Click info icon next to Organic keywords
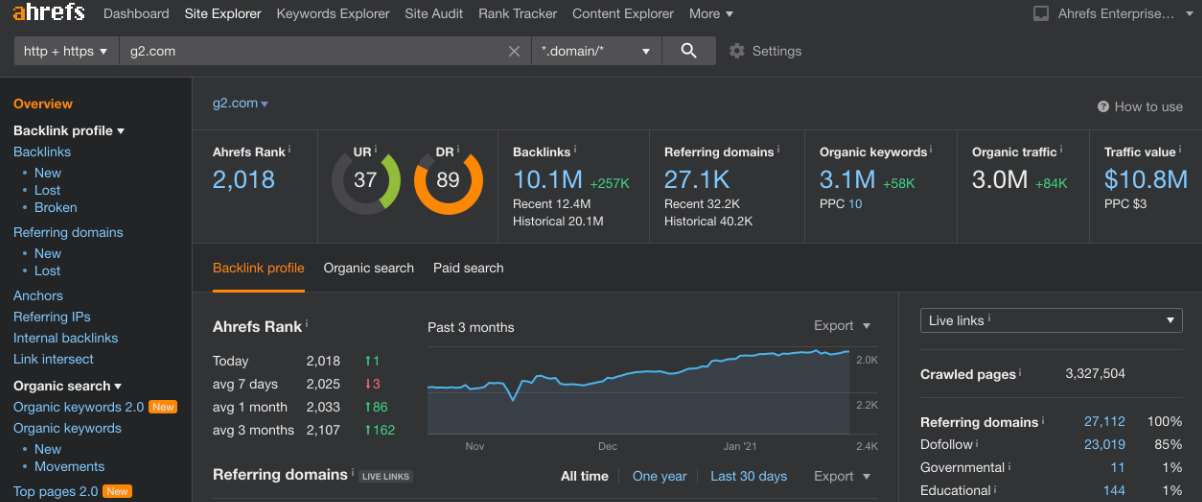The image size is (1202, 502). [932, 150]
